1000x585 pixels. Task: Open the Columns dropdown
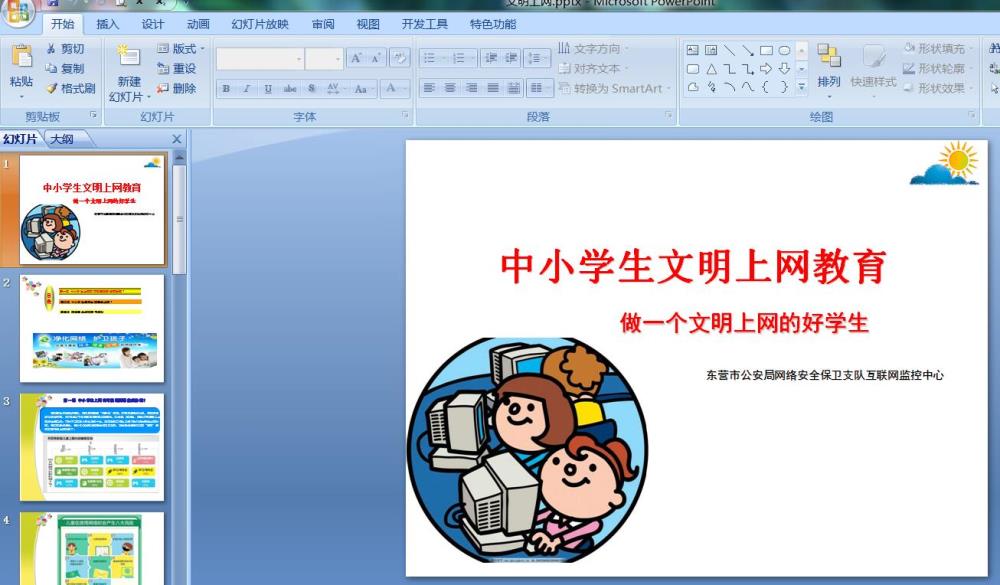pyautogui.click(x=539, y=88)
